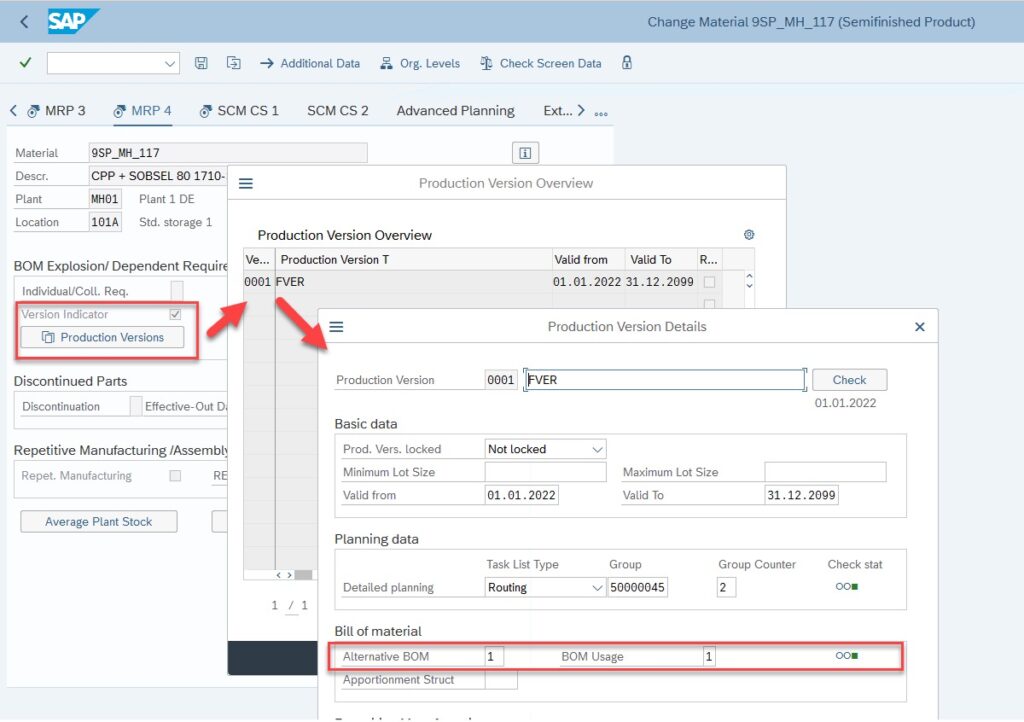Switch to the MRP 4 tab
Image resolution: width=1024 pixels, height=722 pixels.
(x=142, y=111)
